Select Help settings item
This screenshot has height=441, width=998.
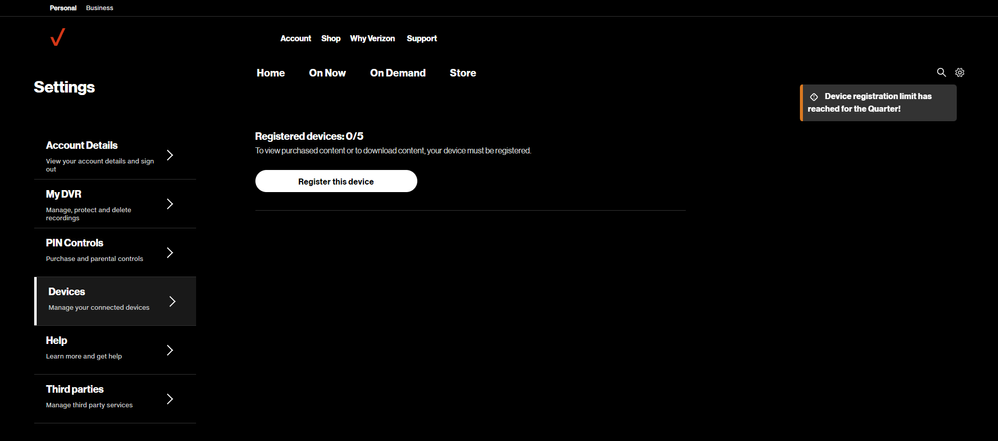point(115,350)
